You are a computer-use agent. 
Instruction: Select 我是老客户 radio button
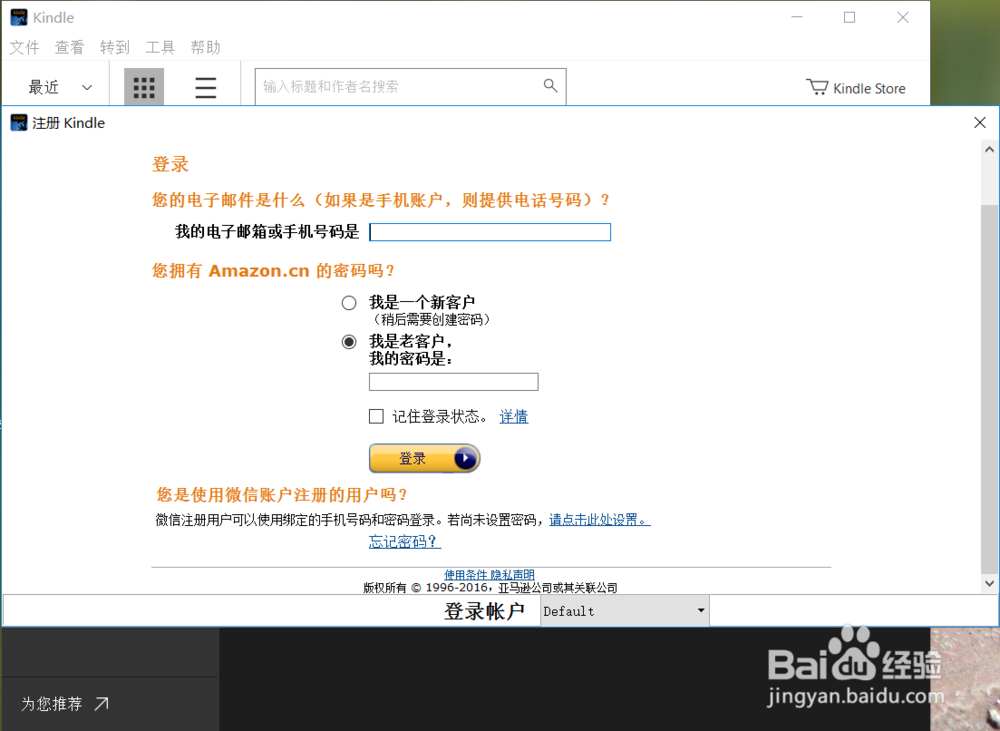point(349,342)
